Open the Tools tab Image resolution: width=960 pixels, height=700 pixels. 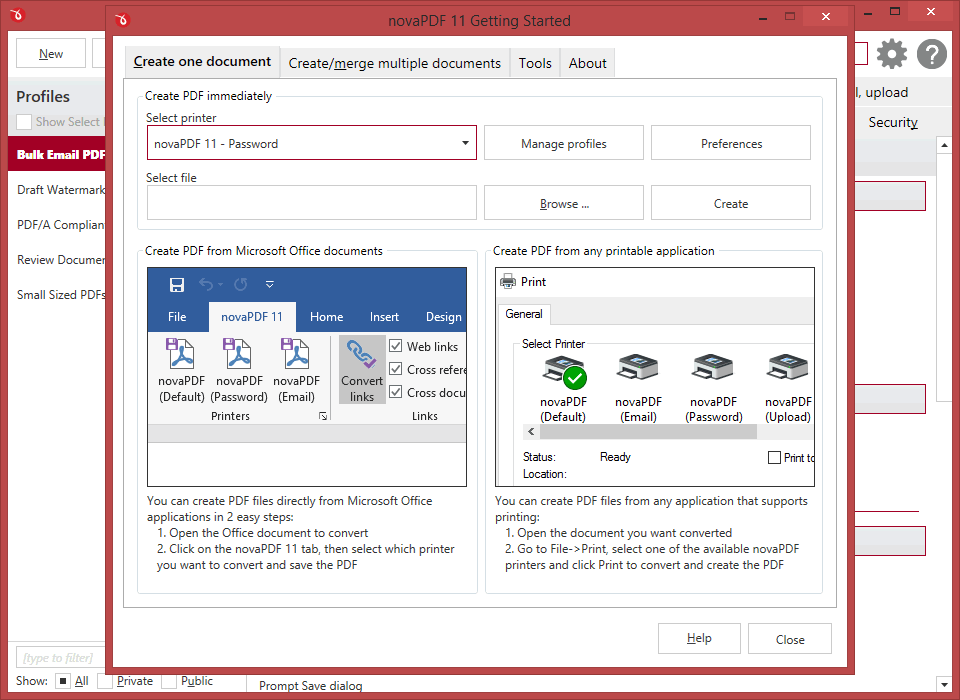pos(534,62)
